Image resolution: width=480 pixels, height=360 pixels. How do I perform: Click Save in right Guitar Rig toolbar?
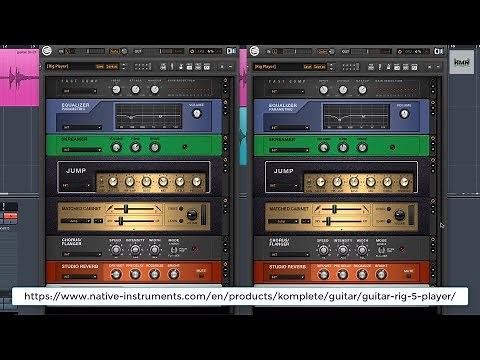[x=308, y=67]
